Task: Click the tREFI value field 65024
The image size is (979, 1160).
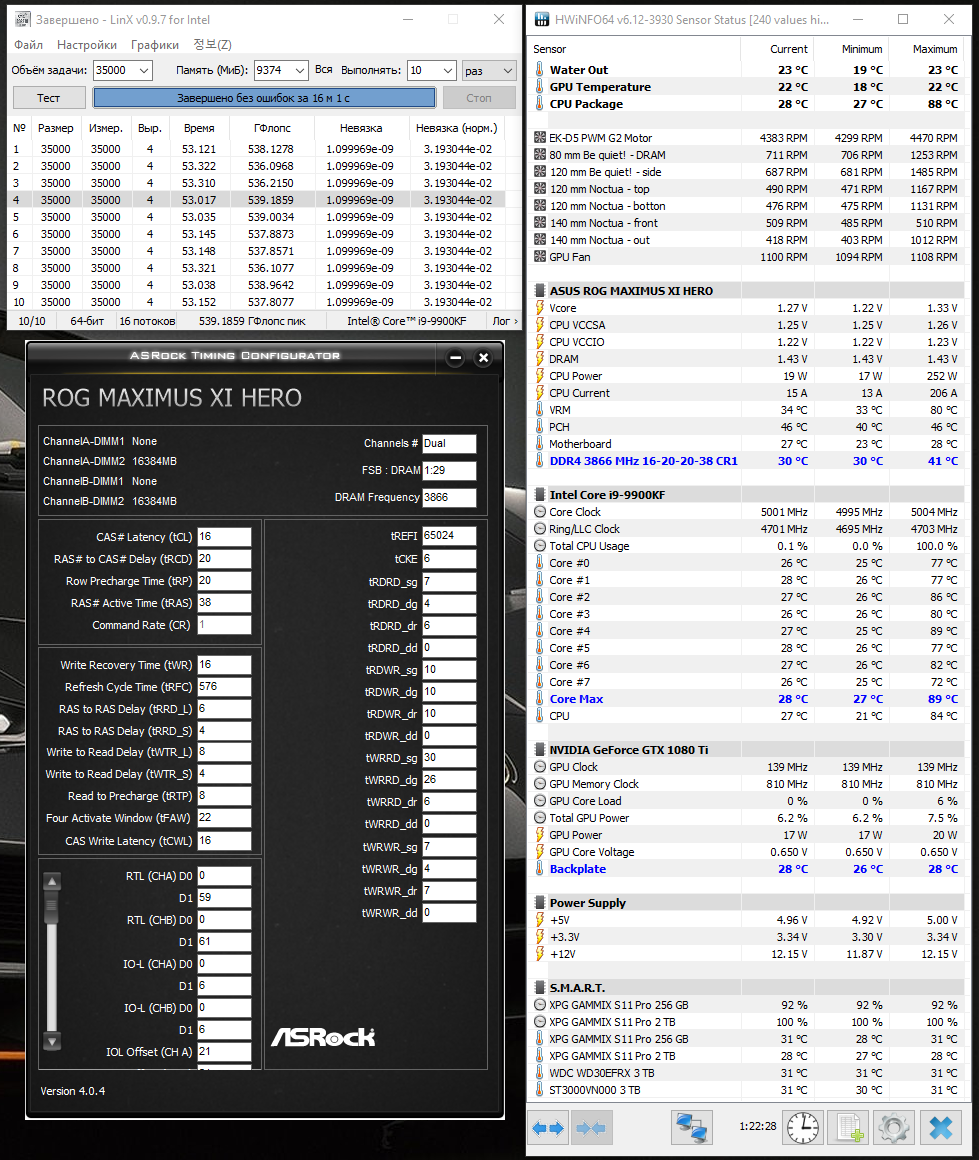Action: [x=449, y=536]
